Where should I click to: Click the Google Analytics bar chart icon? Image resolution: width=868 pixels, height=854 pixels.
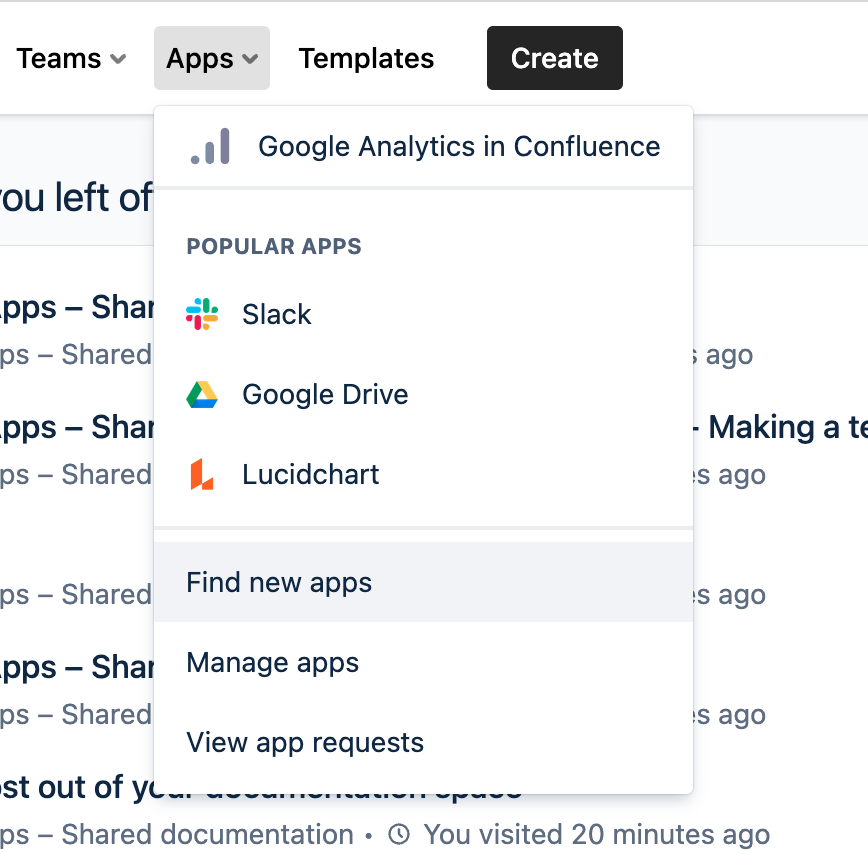point(210,146)
